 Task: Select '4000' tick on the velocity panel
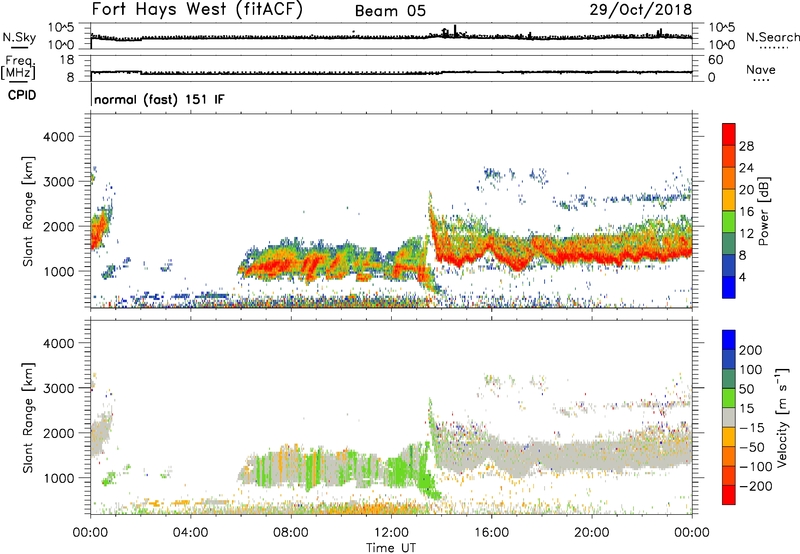click(x=58, y=343)
